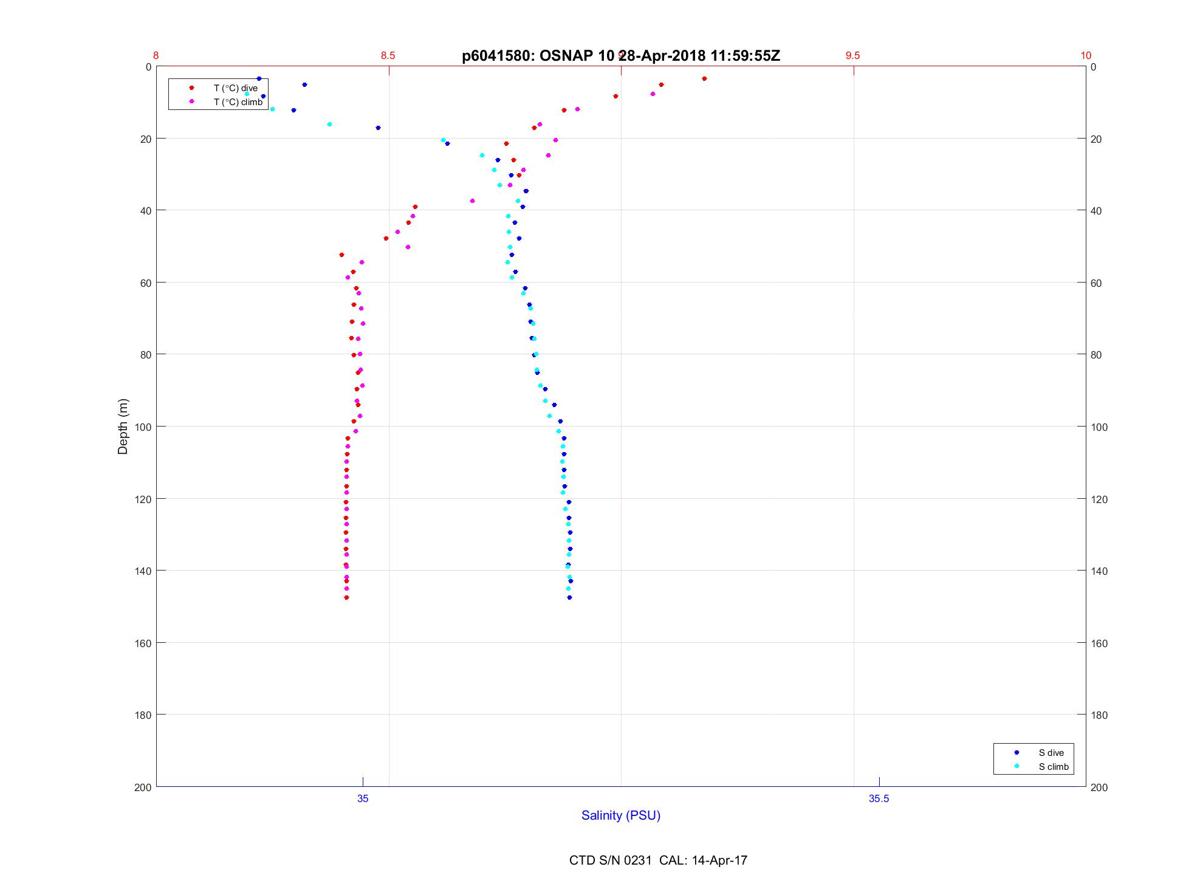Click the "20" depth tick on the right axis

click(1097, 139)
